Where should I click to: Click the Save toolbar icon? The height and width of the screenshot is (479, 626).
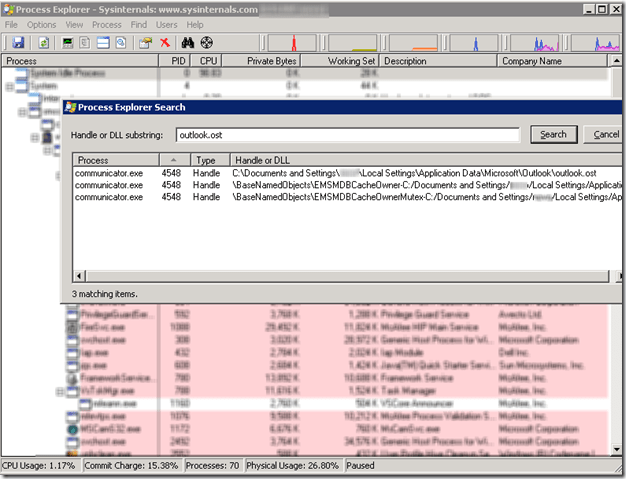(17, 43)
